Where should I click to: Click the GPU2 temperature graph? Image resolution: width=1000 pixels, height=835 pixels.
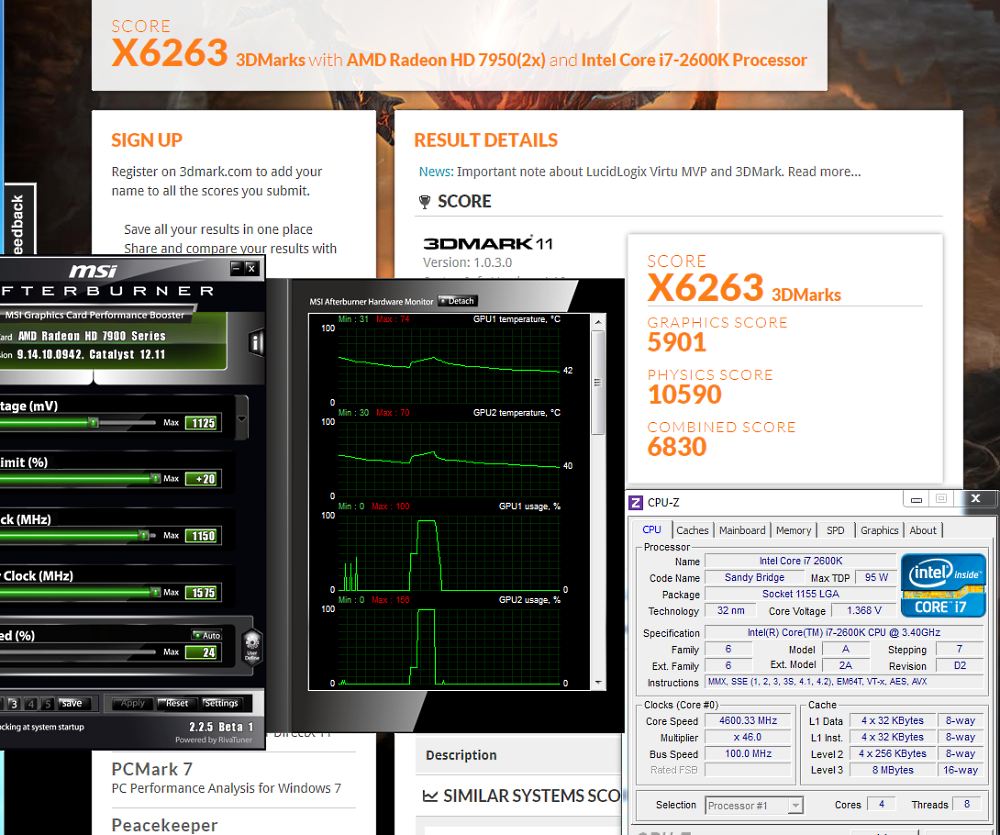(449, 459)
